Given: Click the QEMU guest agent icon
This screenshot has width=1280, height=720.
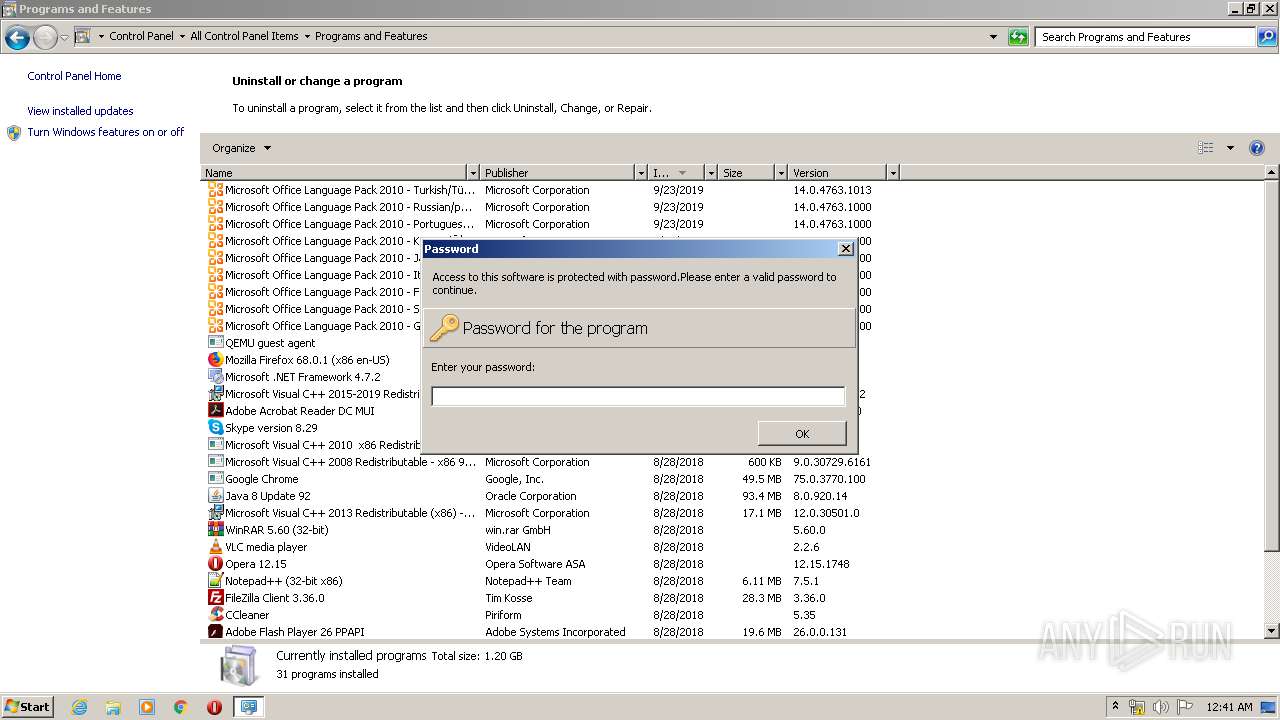Looking at the screenshot, I should [x=215, y=343].
